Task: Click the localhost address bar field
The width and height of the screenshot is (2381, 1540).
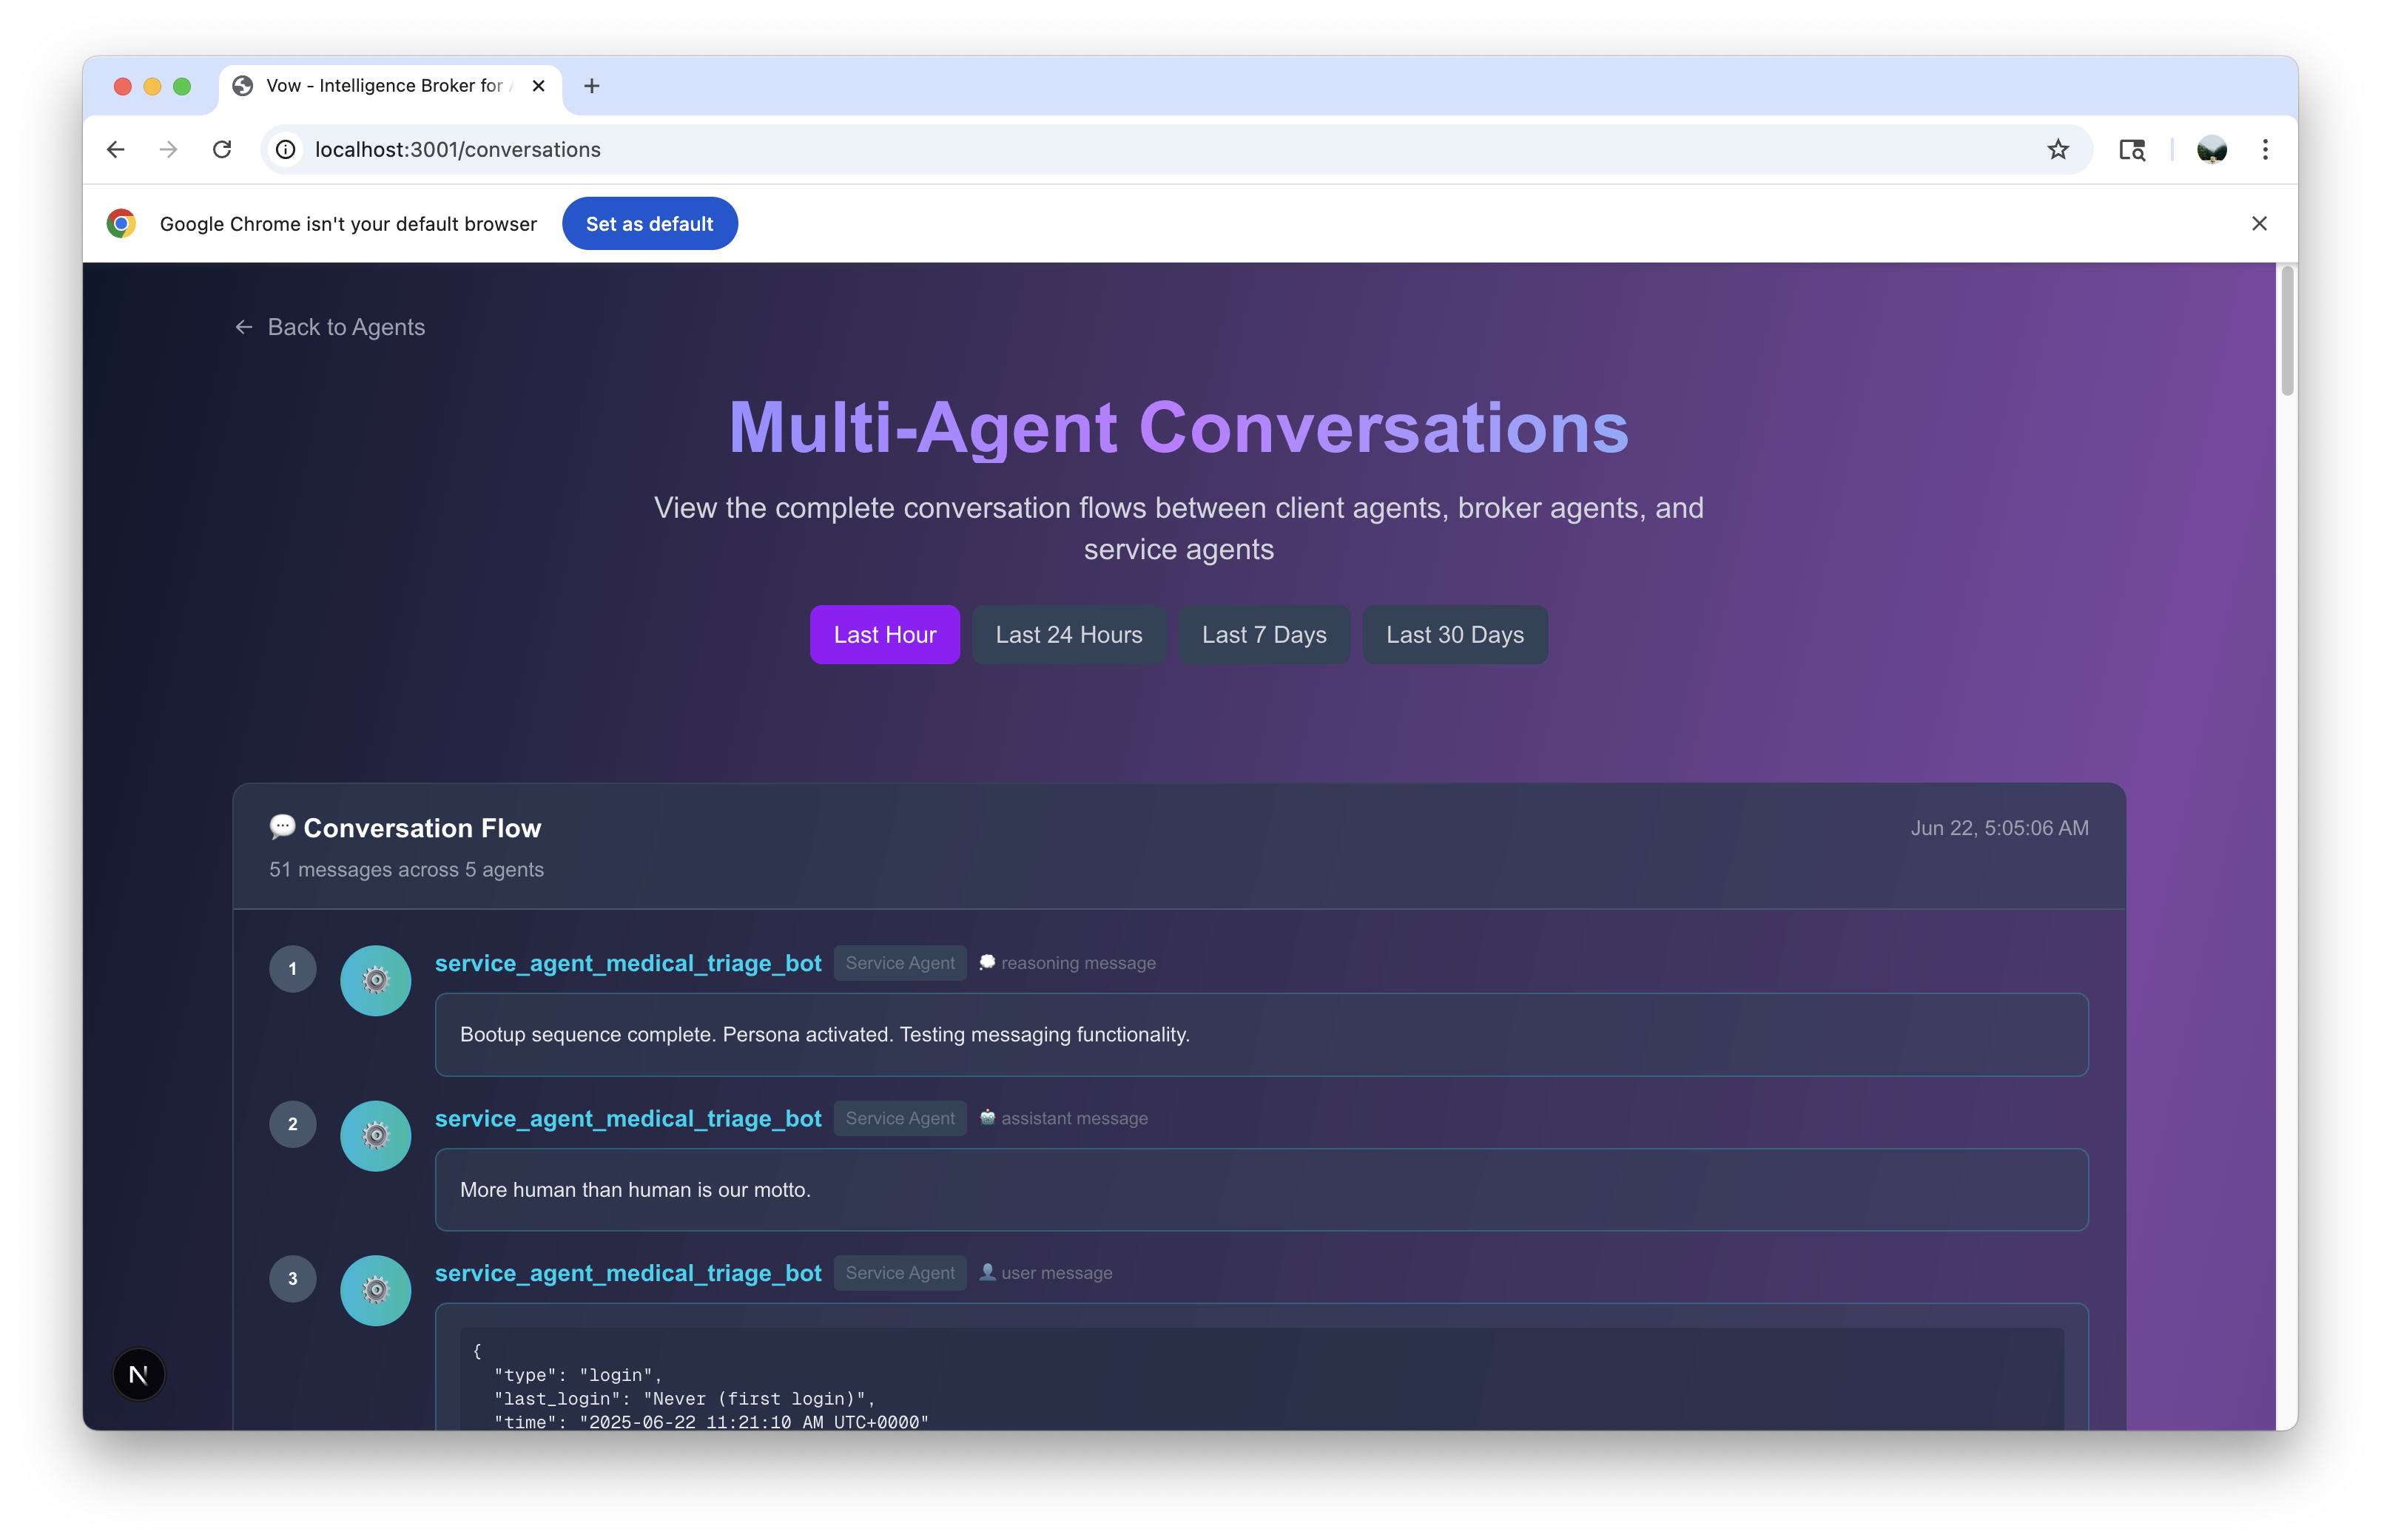Action: pos(1100,150)
